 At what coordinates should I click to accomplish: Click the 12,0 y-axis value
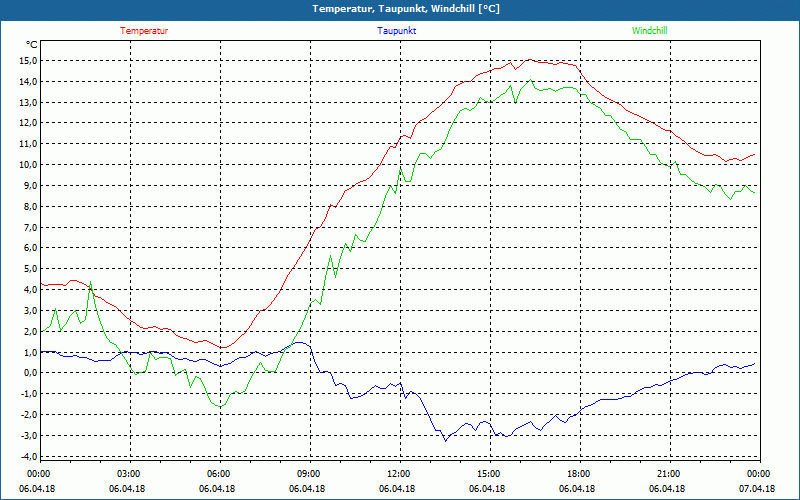coord(29,123)
